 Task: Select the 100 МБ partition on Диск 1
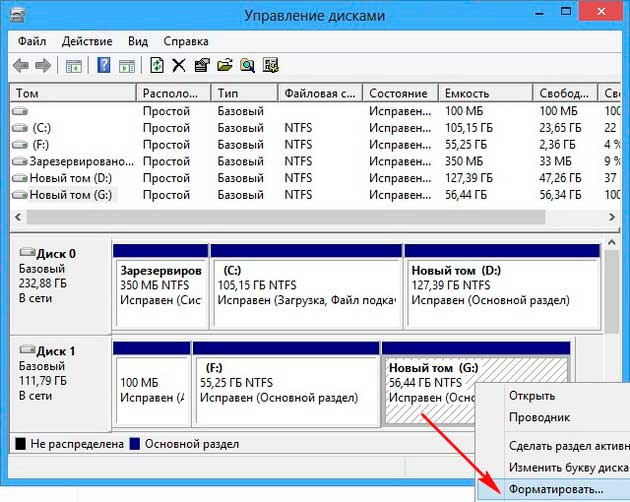click(x=151, y=384)
